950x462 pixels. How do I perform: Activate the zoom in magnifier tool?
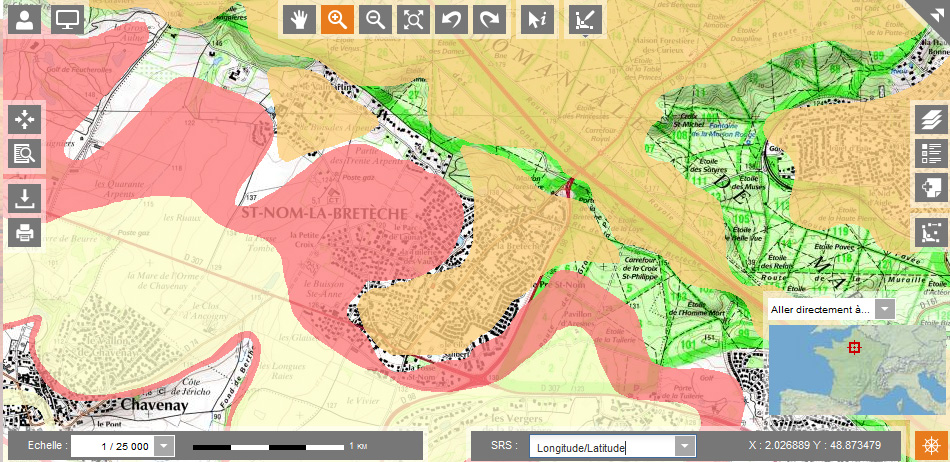click(x=337, y=19)
